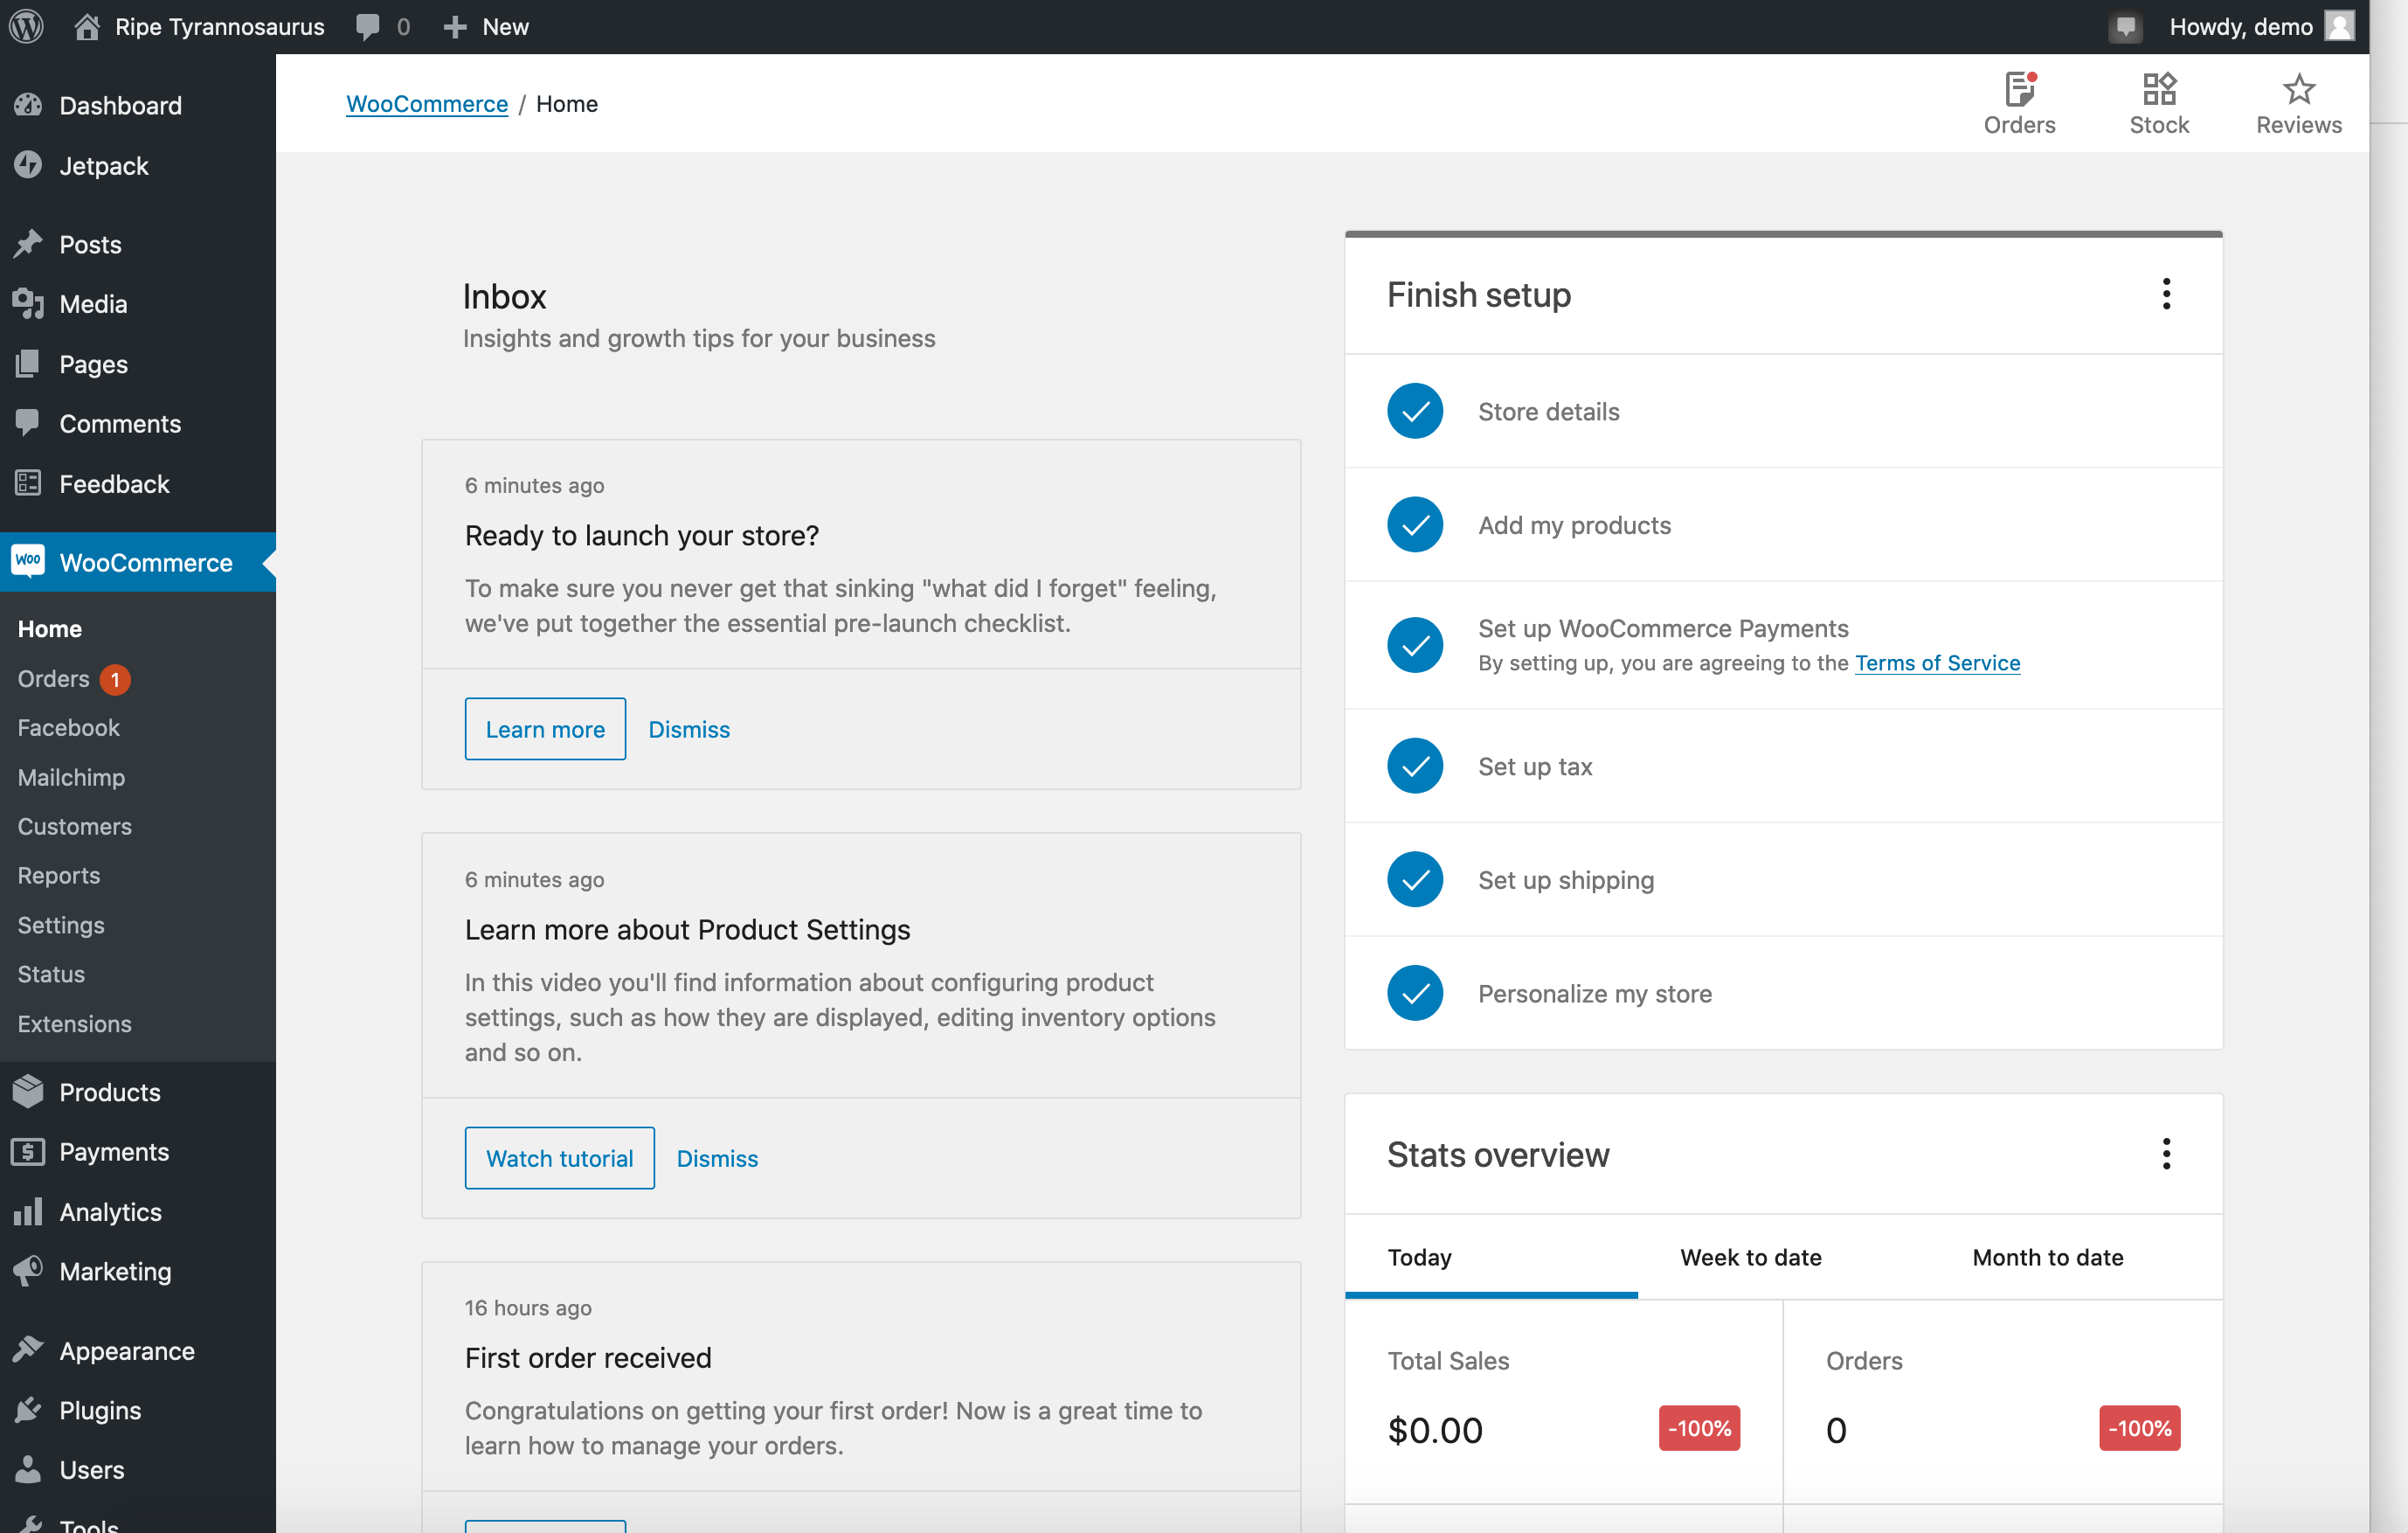Open comments bubble icon in admin bar
Viewport: 2408px width, 1533px height.
point(368,27)
